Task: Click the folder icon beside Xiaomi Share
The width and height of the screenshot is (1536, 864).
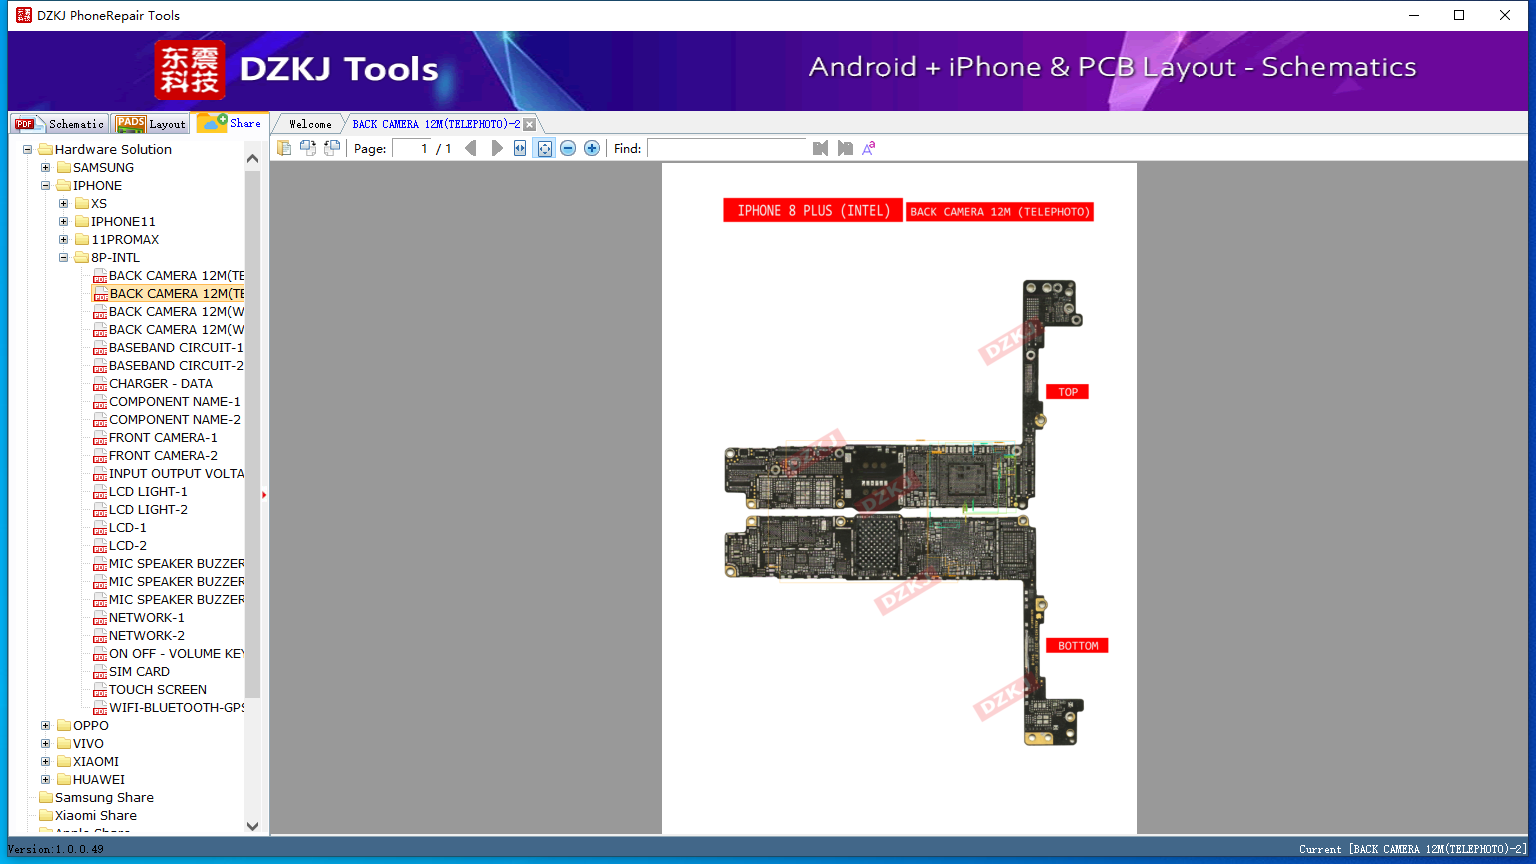Action: (46, 815)
